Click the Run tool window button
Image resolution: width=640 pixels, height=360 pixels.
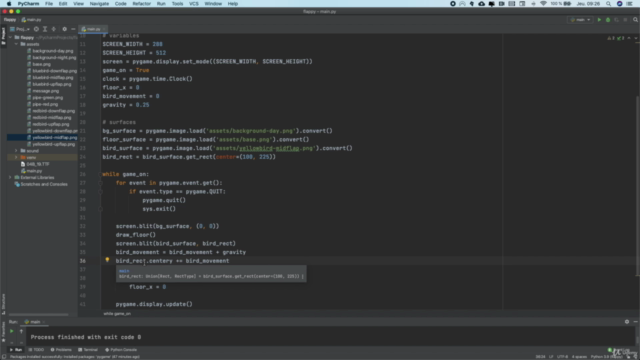point(16,350)
